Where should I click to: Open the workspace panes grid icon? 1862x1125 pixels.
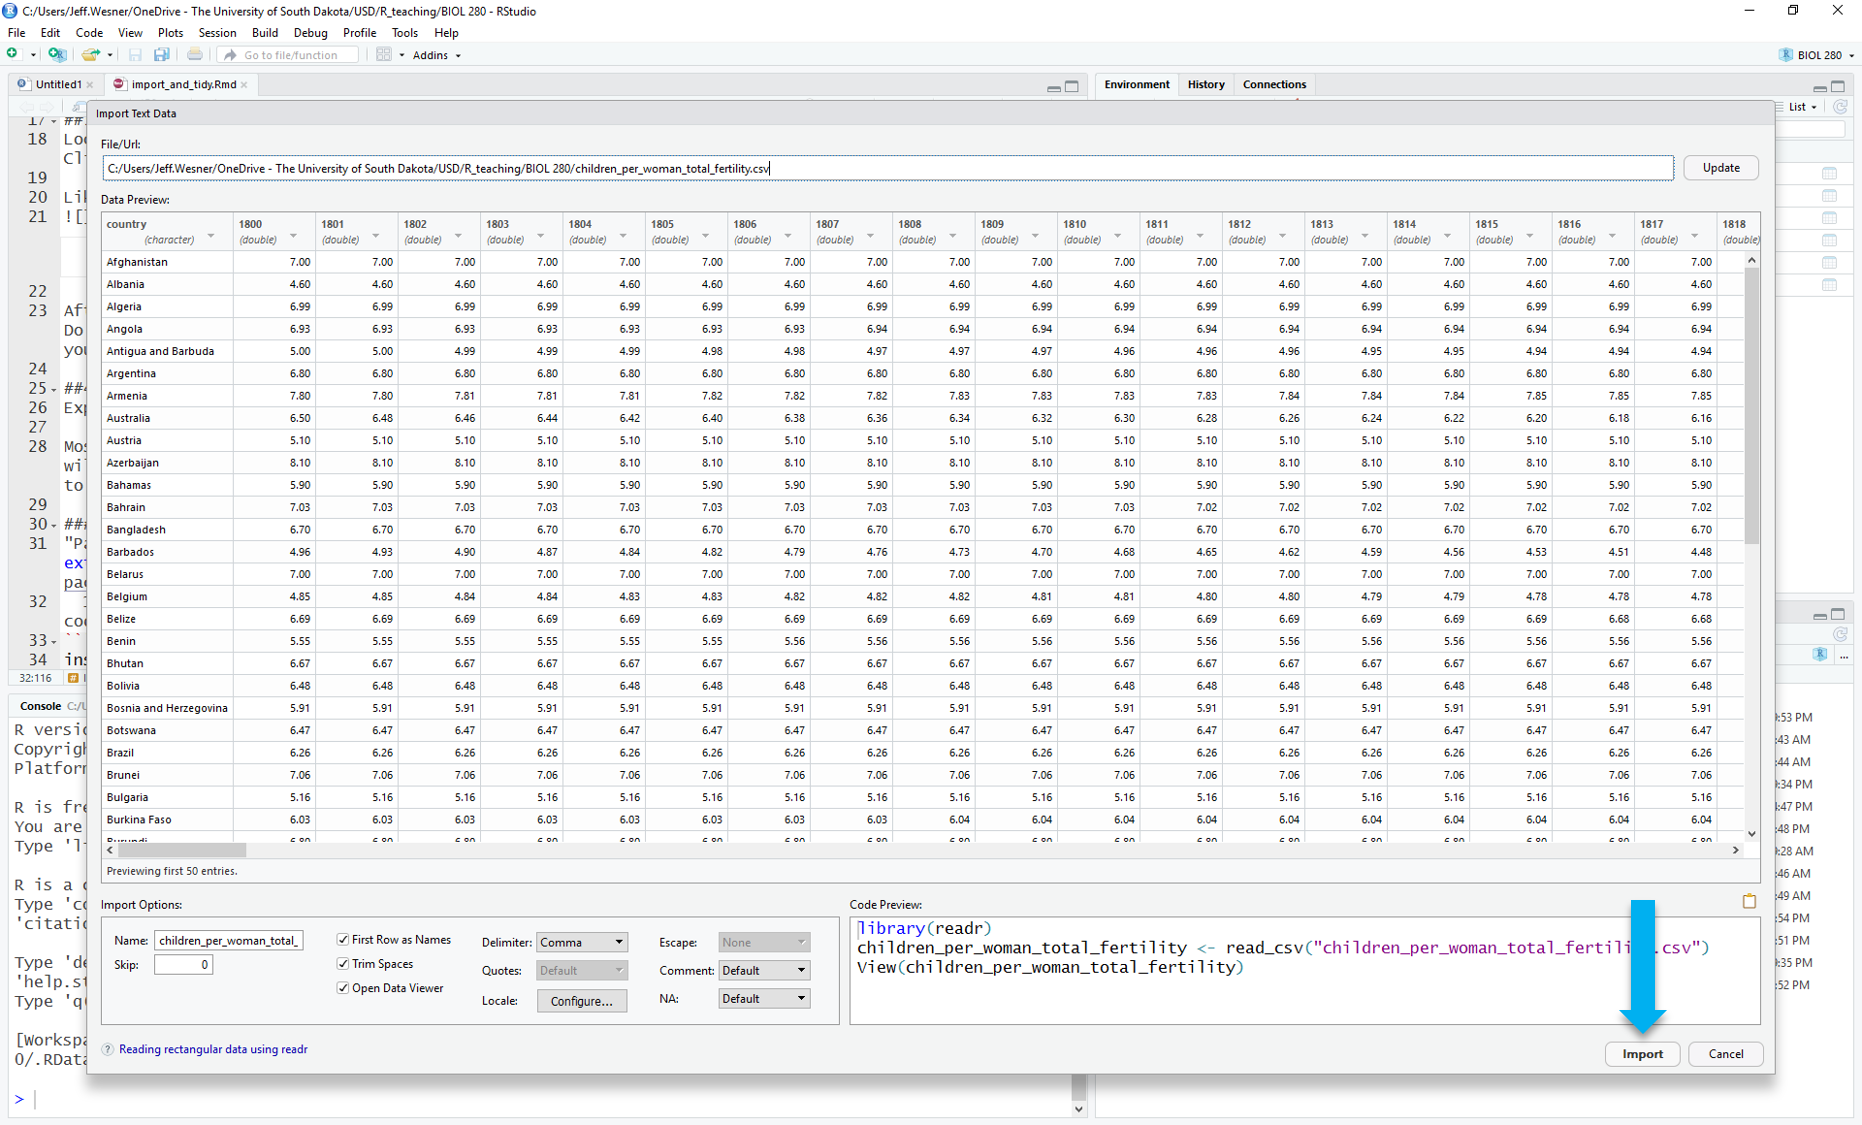point(384,55)
